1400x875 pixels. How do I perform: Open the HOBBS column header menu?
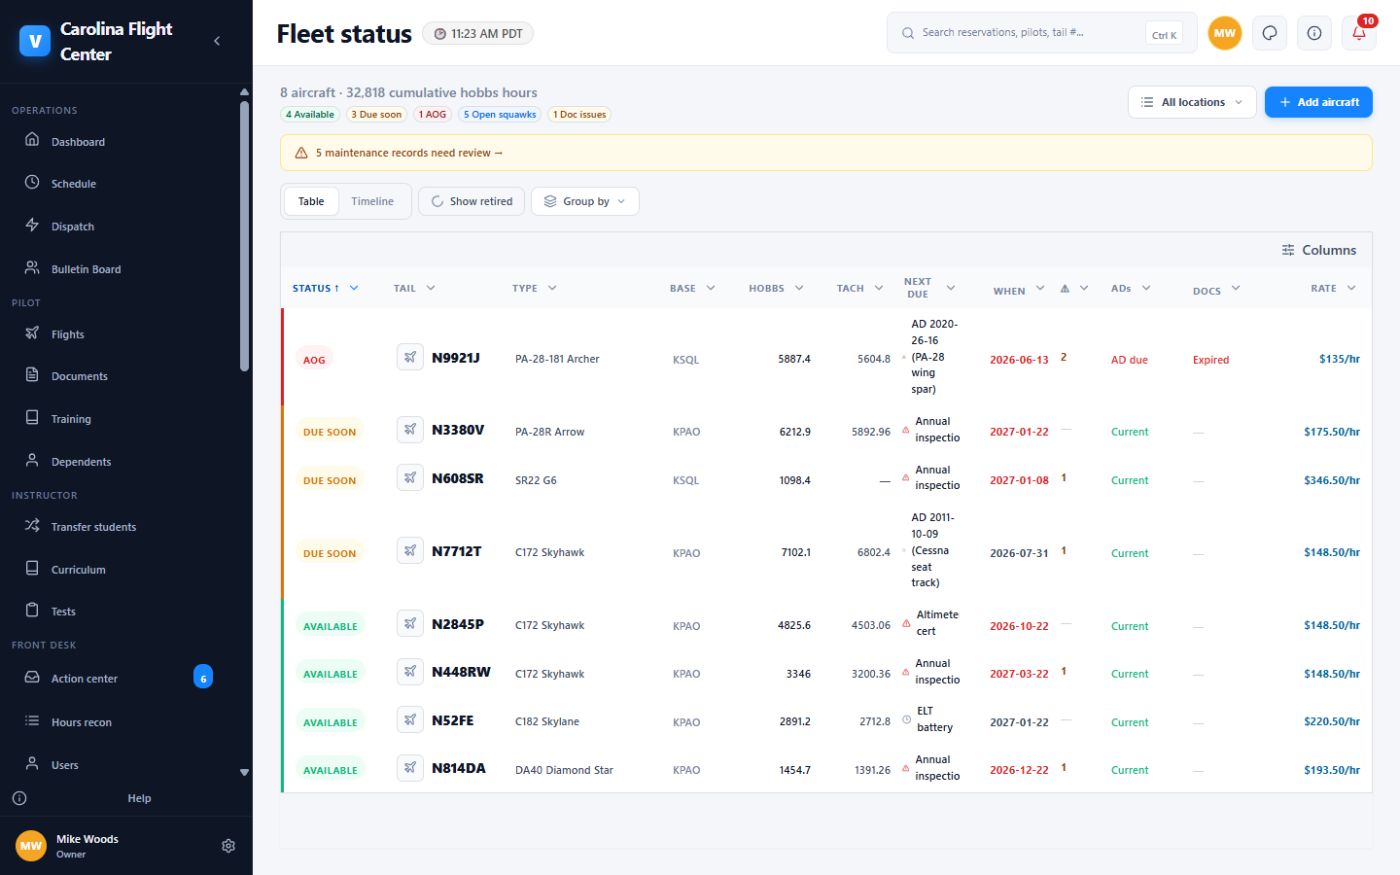click(x=799, y=288)
